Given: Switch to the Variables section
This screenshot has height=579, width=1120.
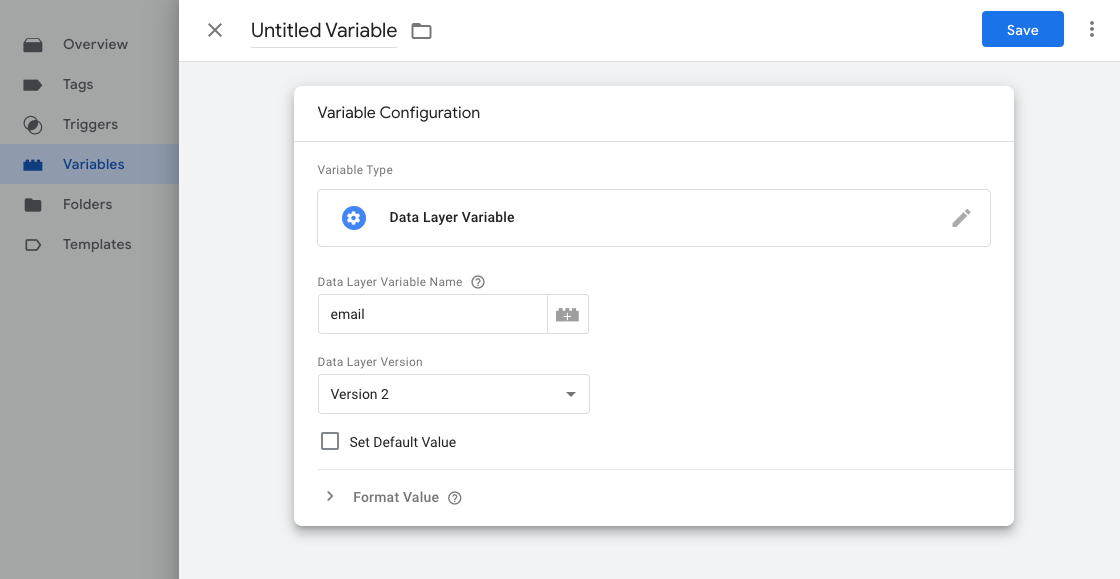Looking at the screenshot, I should tap(33, 164).
